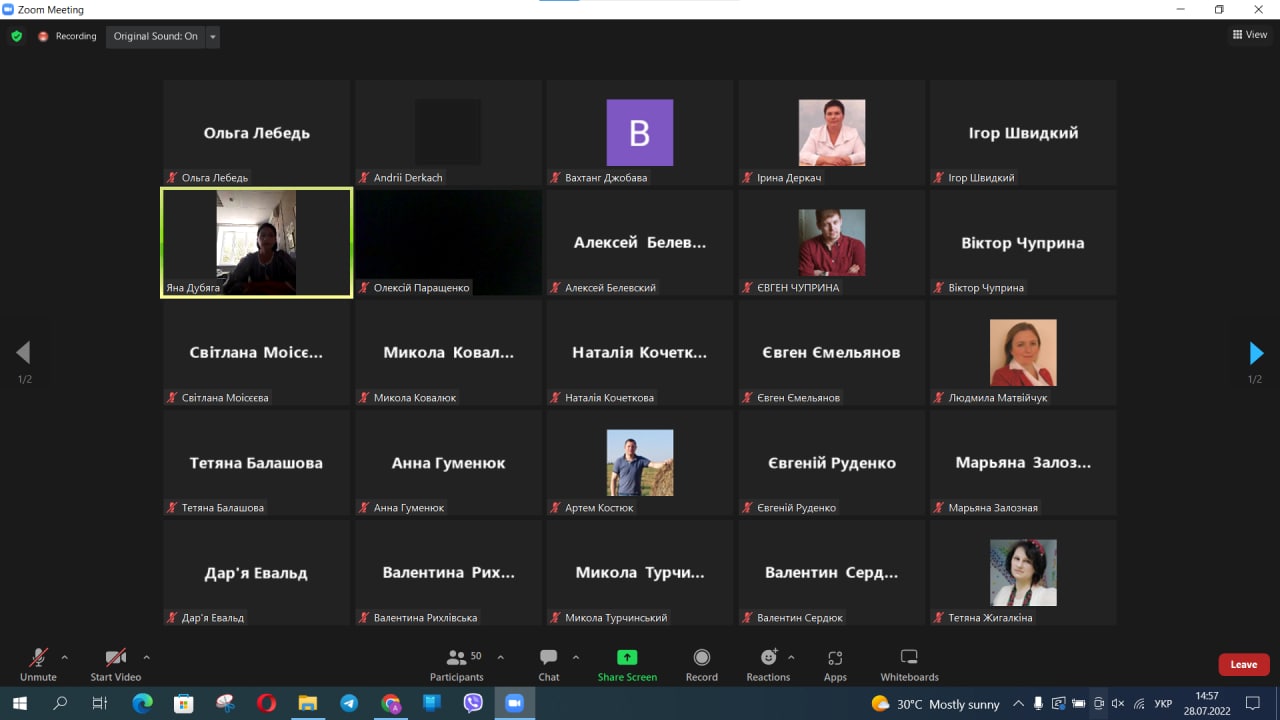Toggle the Original Sound: On button

point(155,36)
